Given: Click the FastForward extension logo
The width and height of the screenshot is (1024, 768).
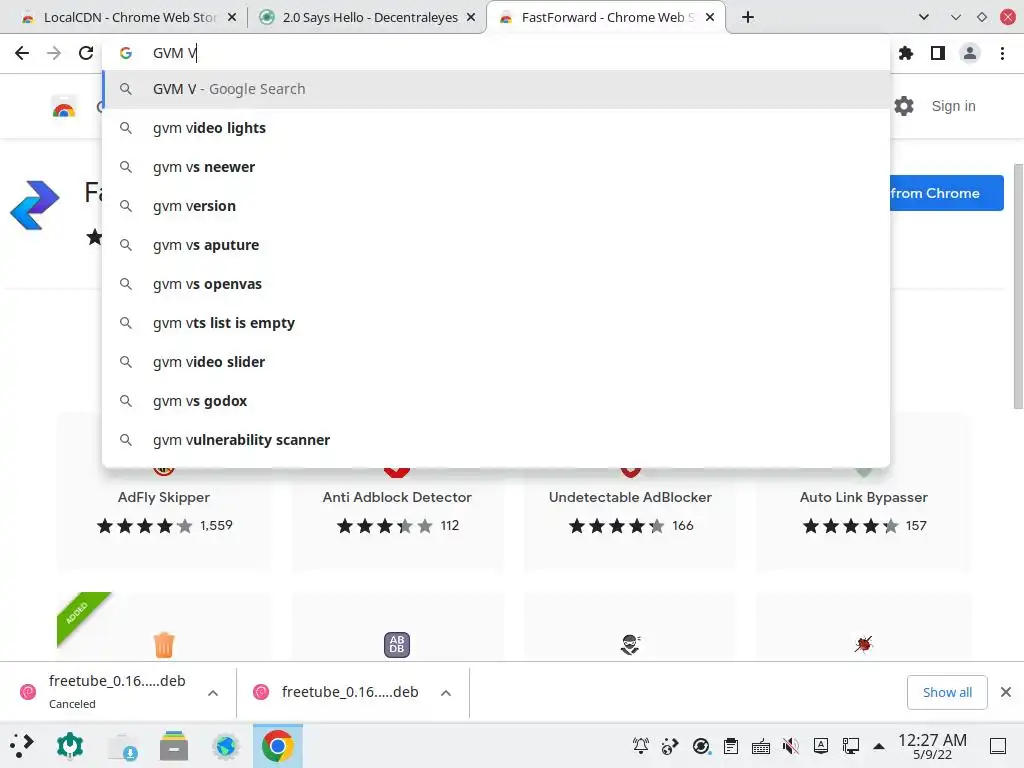Looking at the screenshot, I should click(x=35, y=205).
